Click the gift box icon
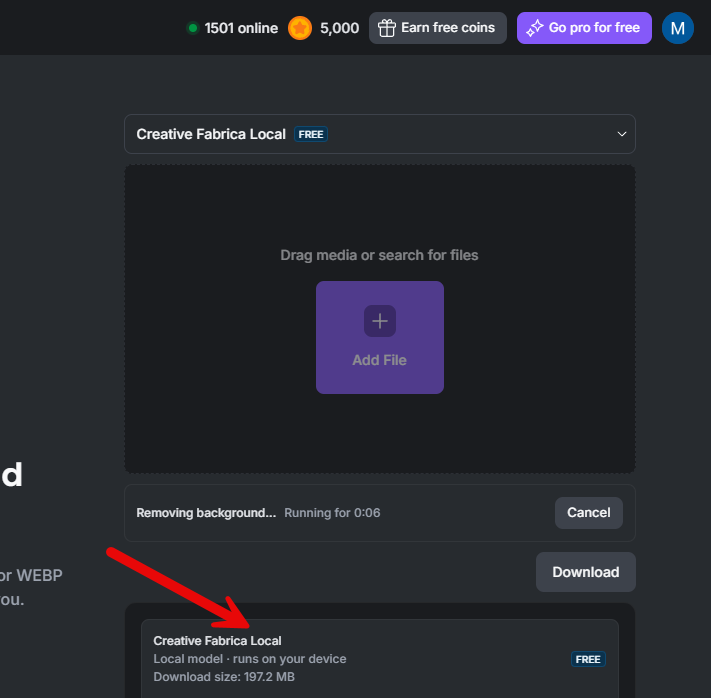The width and height of the screenshot is (711, 698). pos(387,28)
